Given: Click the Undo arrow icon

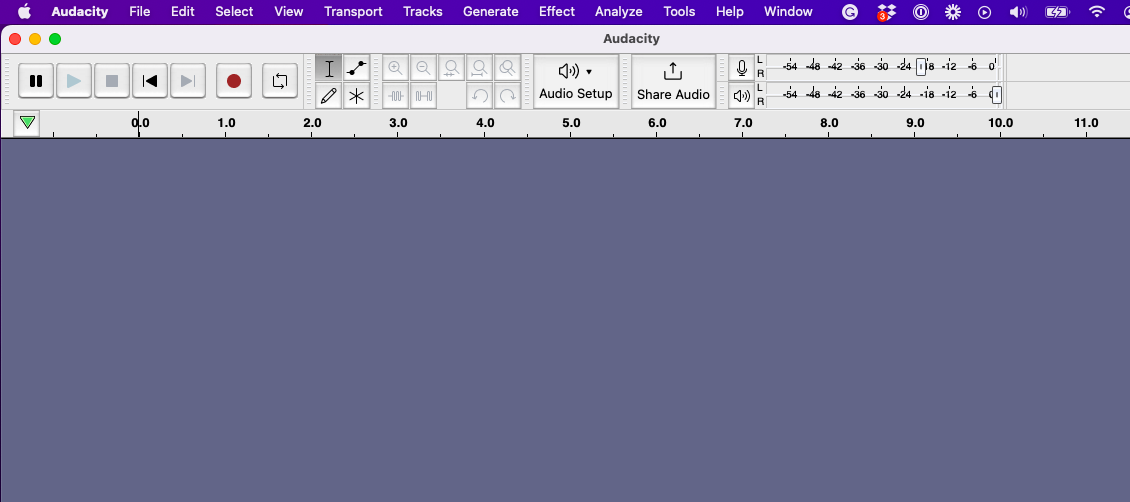Looking at the screenshot, I should tap(479, 95).
